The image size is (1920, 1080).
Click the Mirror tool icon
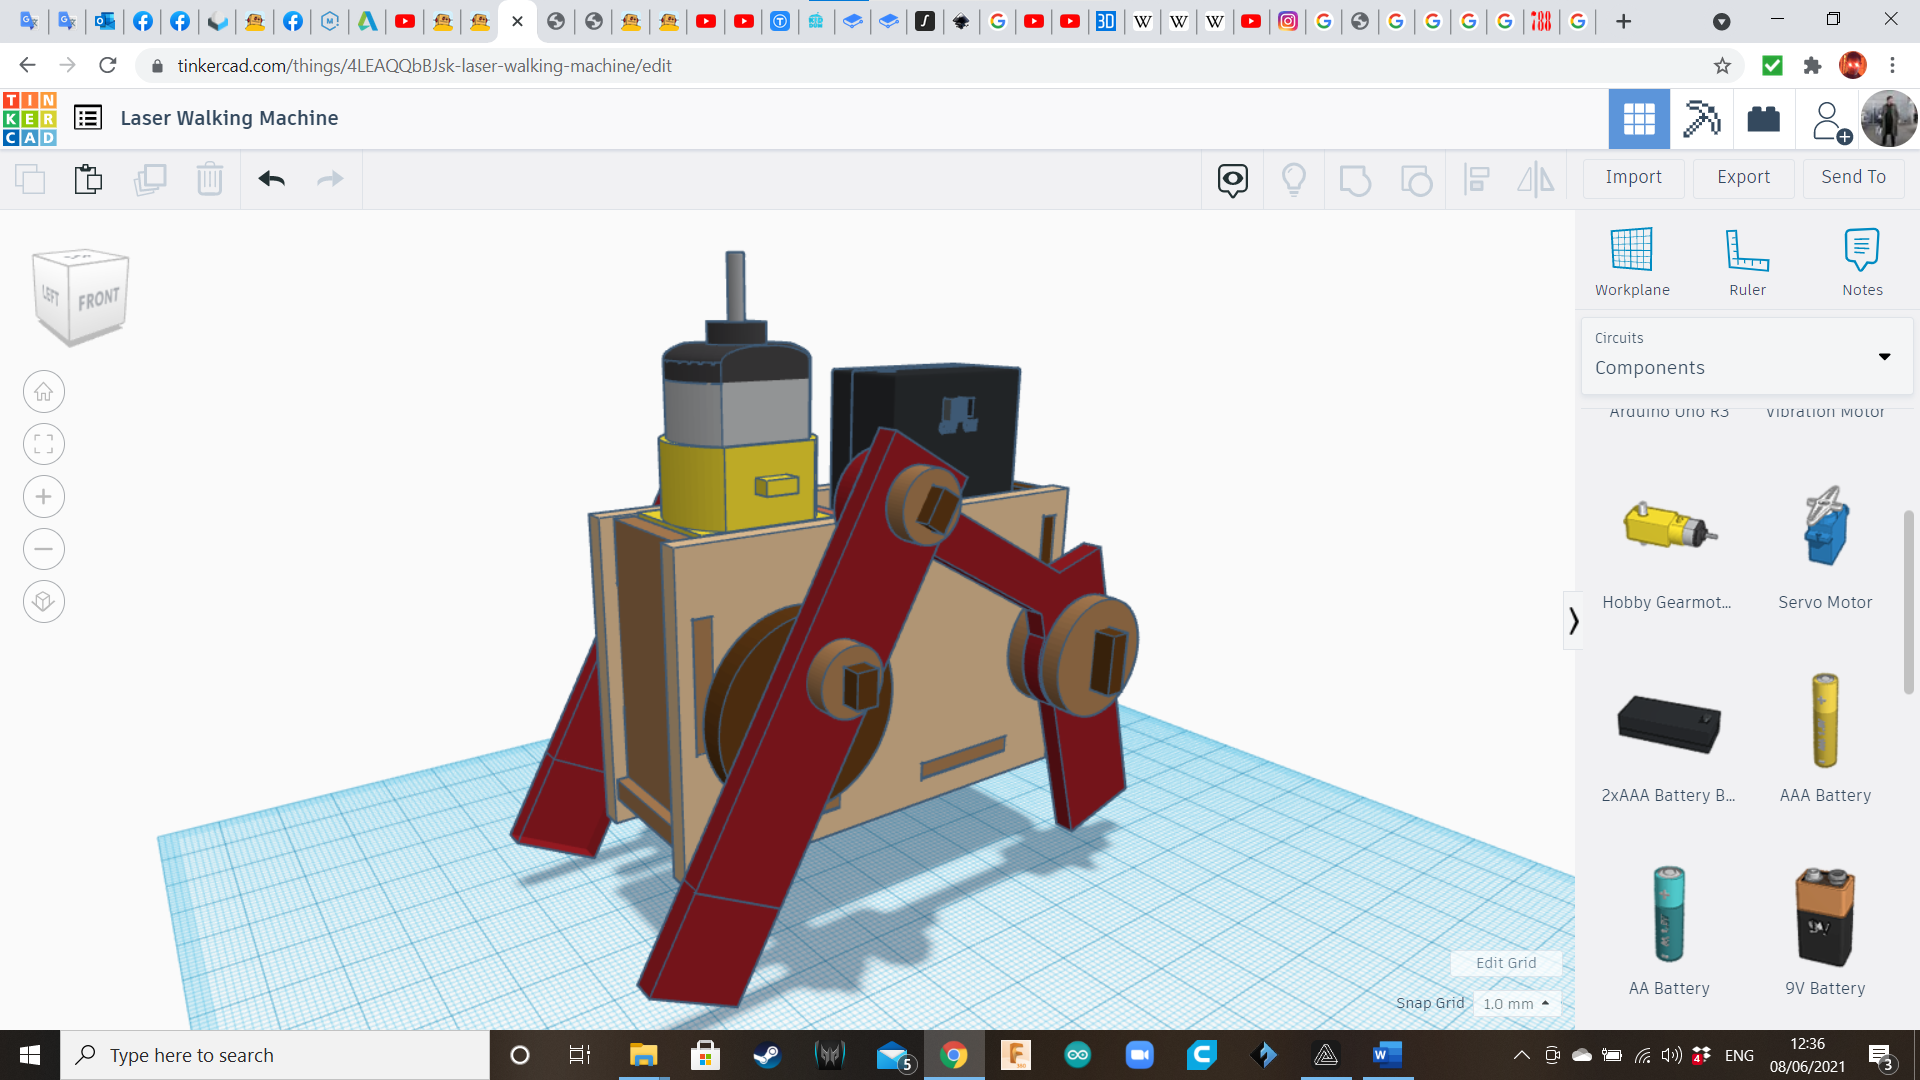[x=1535, y=180]
